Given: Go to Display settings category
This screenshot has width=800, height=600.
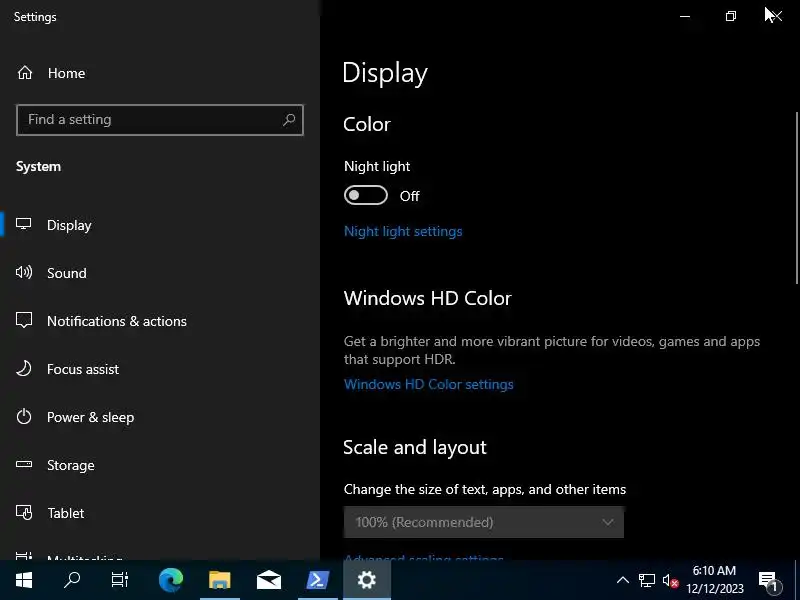Looking at the screenshot, I should pyautogui.click(x=160, y=225).
